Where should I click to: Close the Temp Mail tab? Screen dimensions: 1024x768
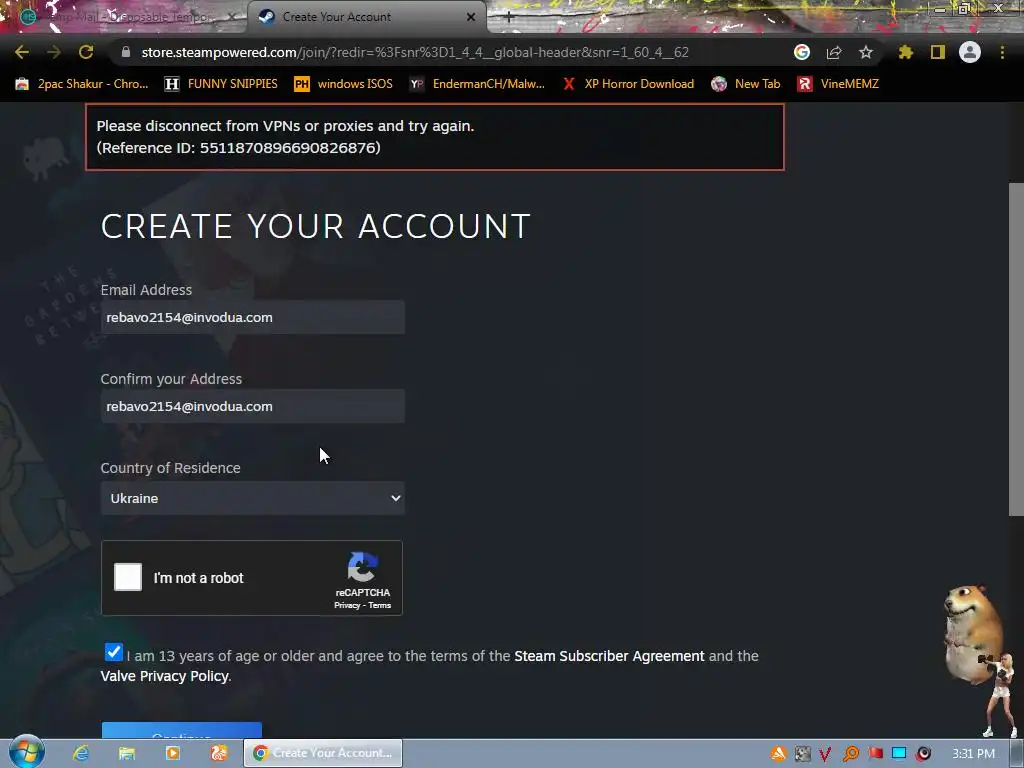click(232, 17)
